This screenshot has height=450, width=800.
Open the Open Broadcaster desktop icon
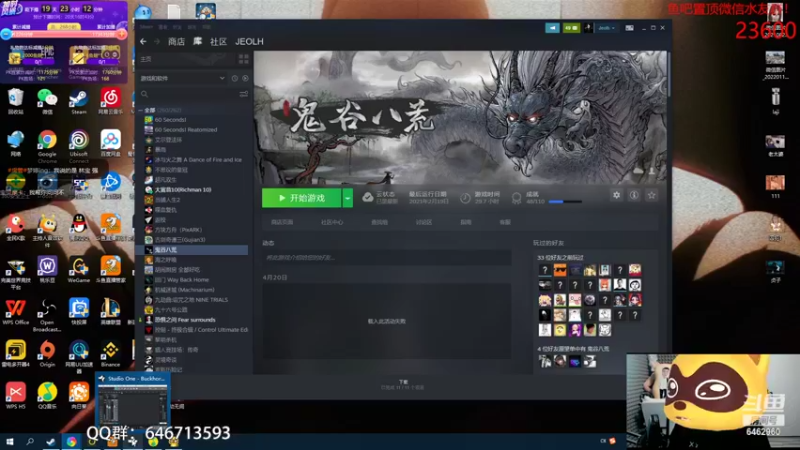point(47,315)
